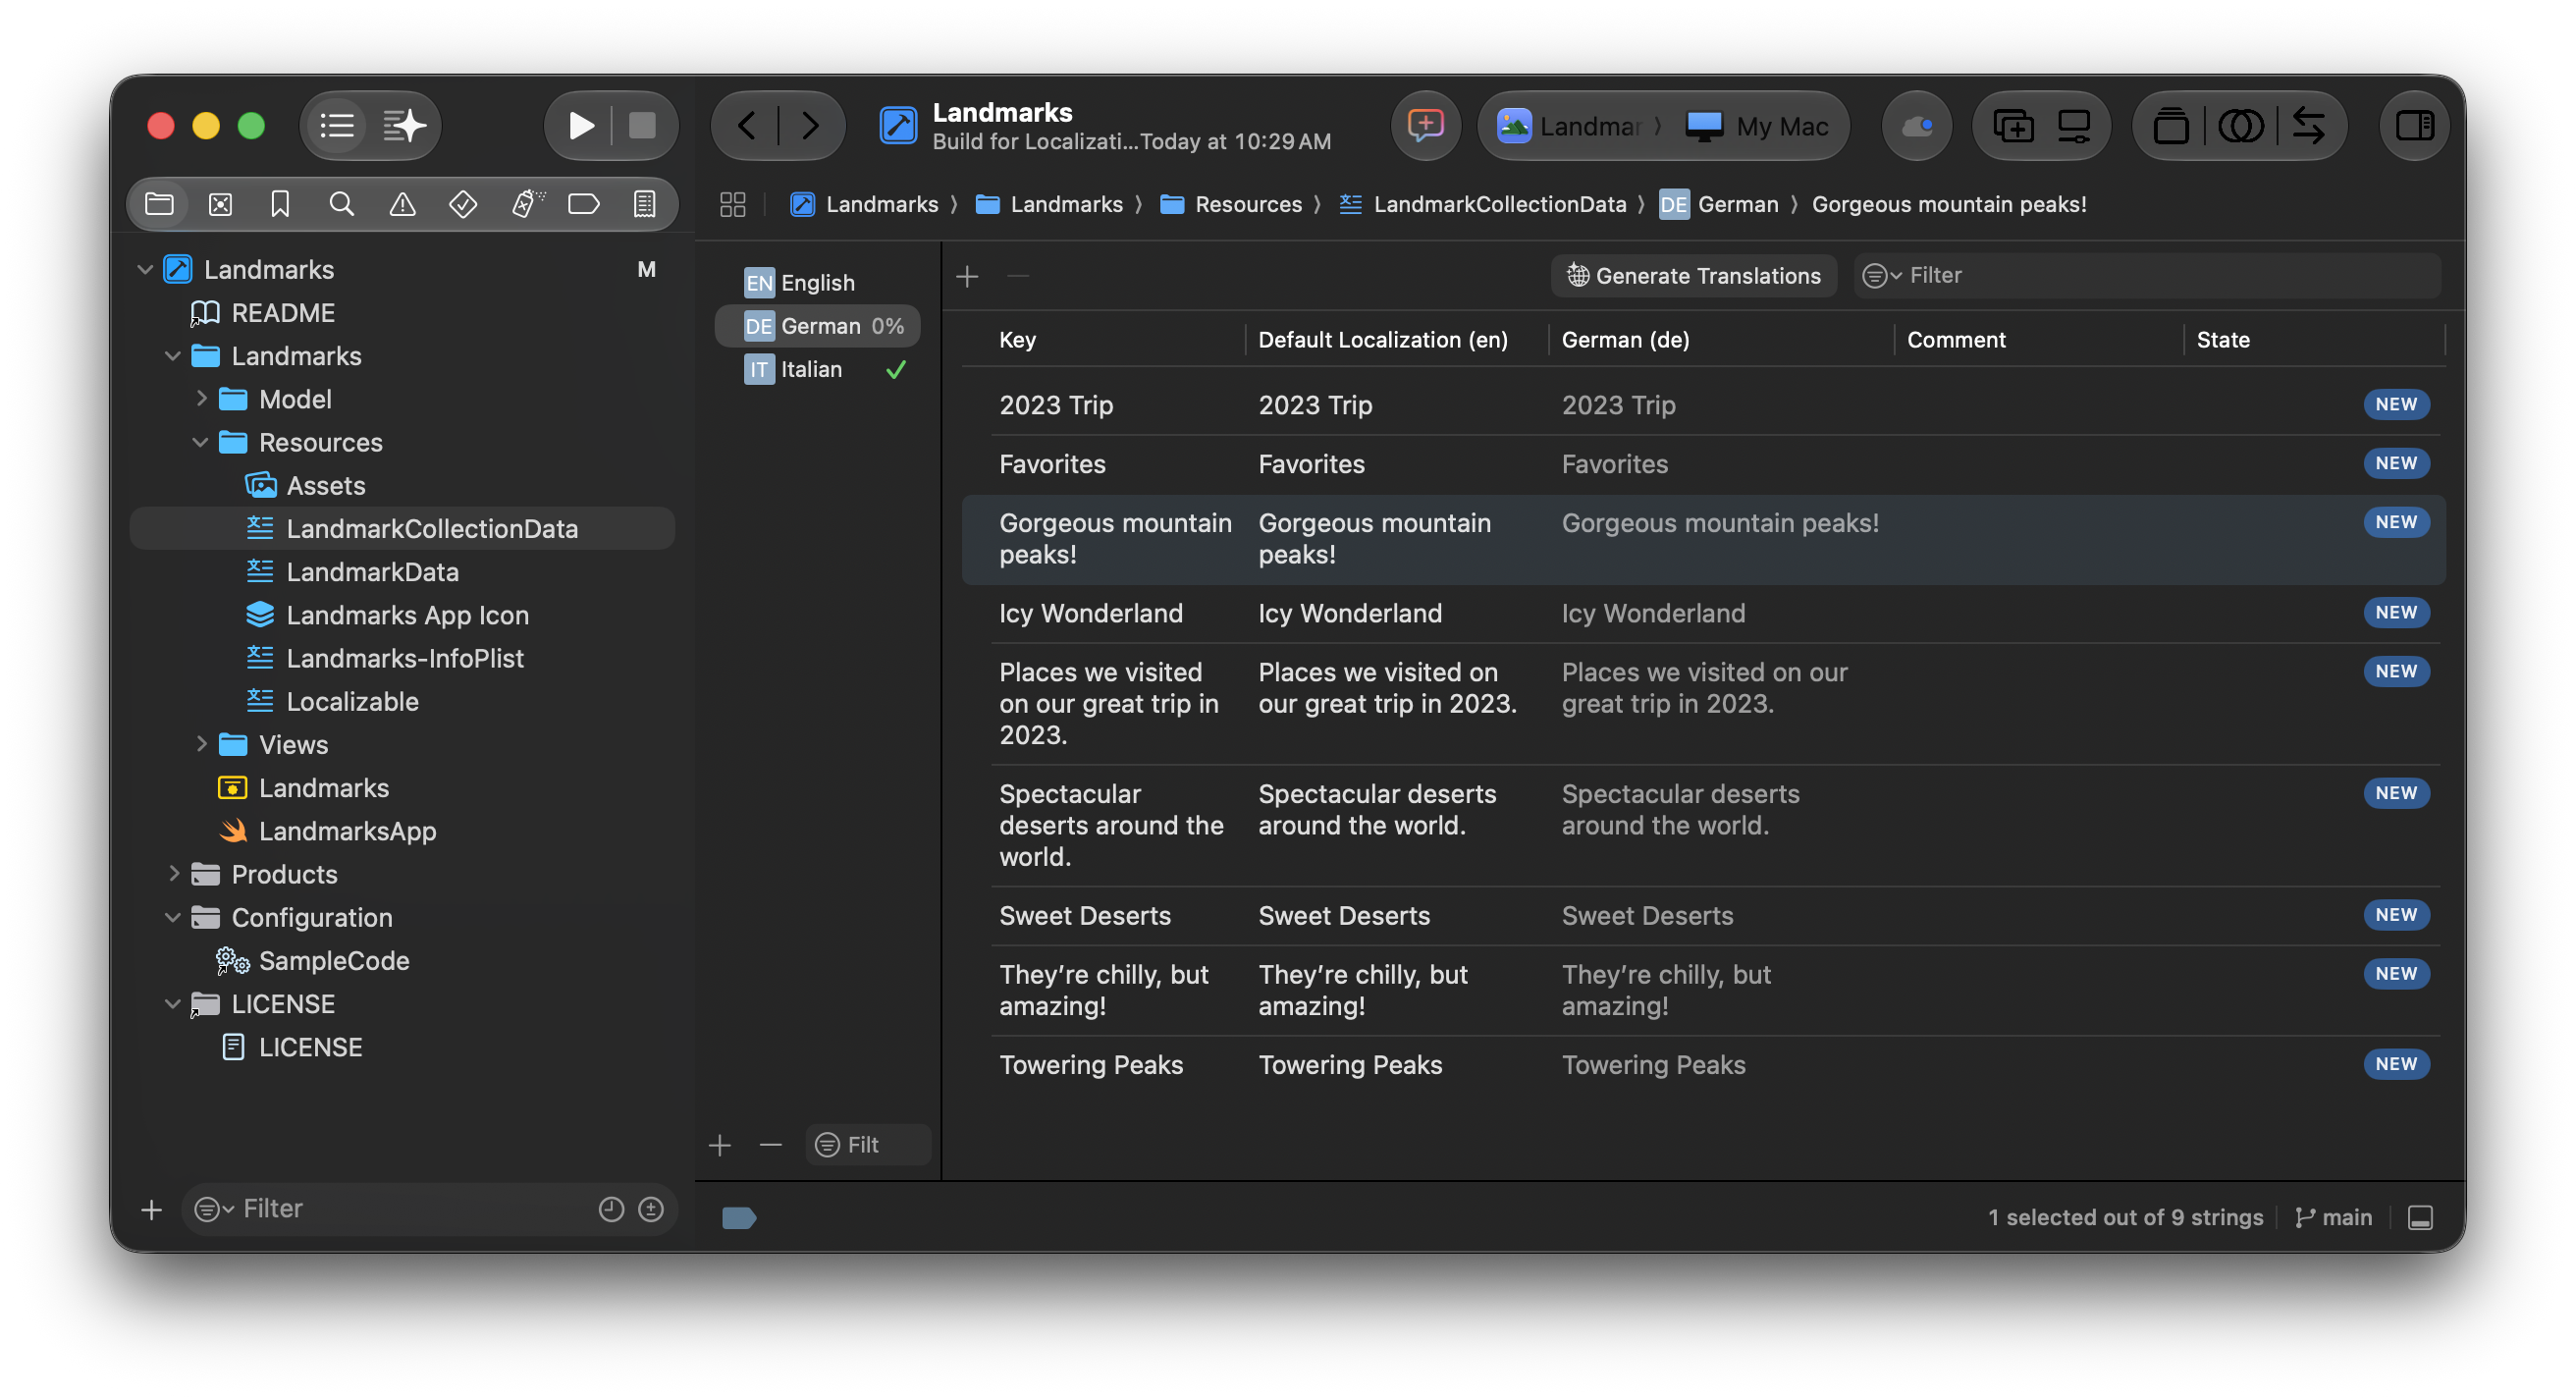Click the Generate Translations button
This screenshot has width=2576, height=1398.
(x=1694, y=275)
